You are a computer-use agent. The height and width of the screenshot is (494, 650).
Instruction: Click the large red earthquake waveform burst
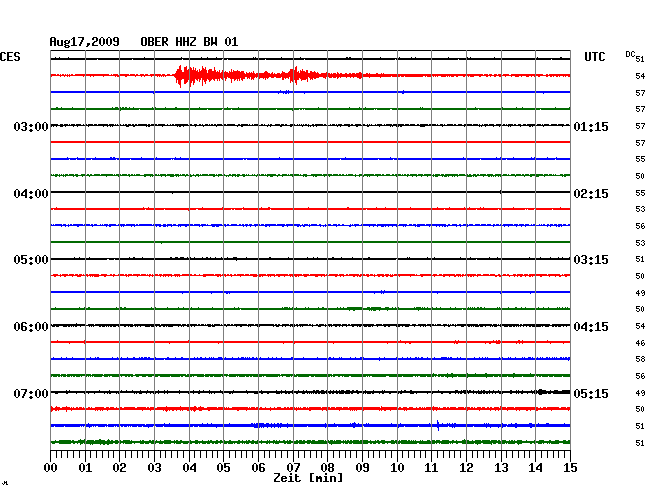click(249, 75)
